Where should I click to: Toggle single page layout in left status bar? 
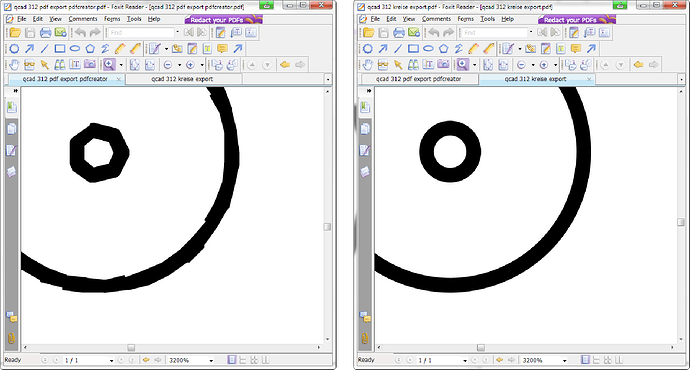tap(232, 360)
